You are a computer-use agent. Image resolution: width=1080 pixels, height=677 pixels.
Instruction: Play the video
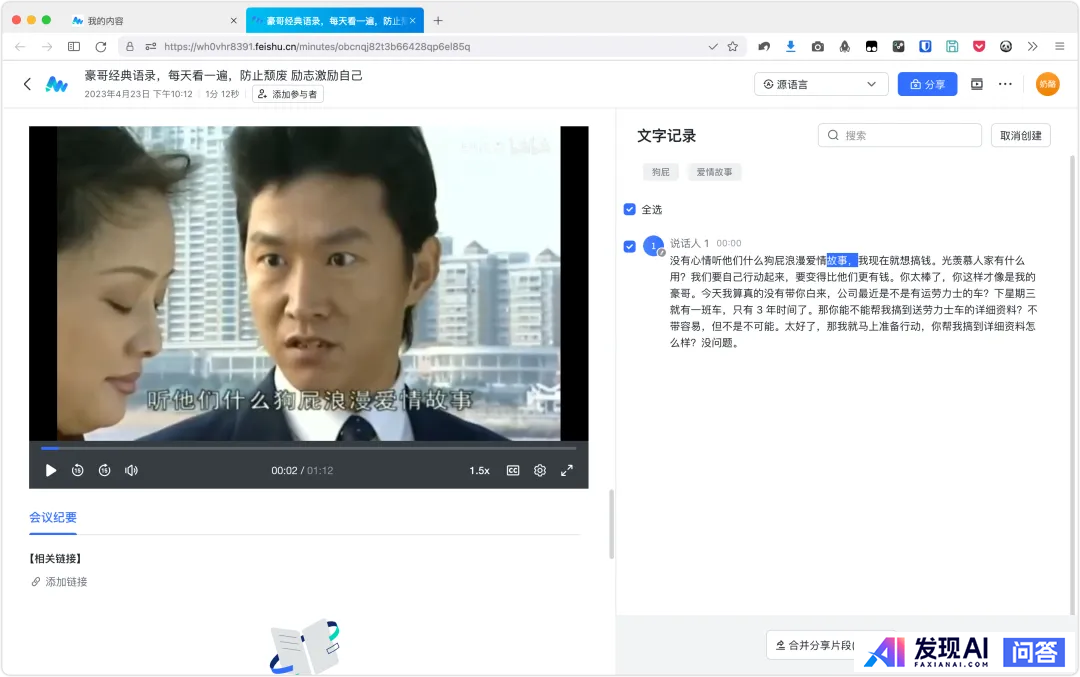click(x=50, y=470)
